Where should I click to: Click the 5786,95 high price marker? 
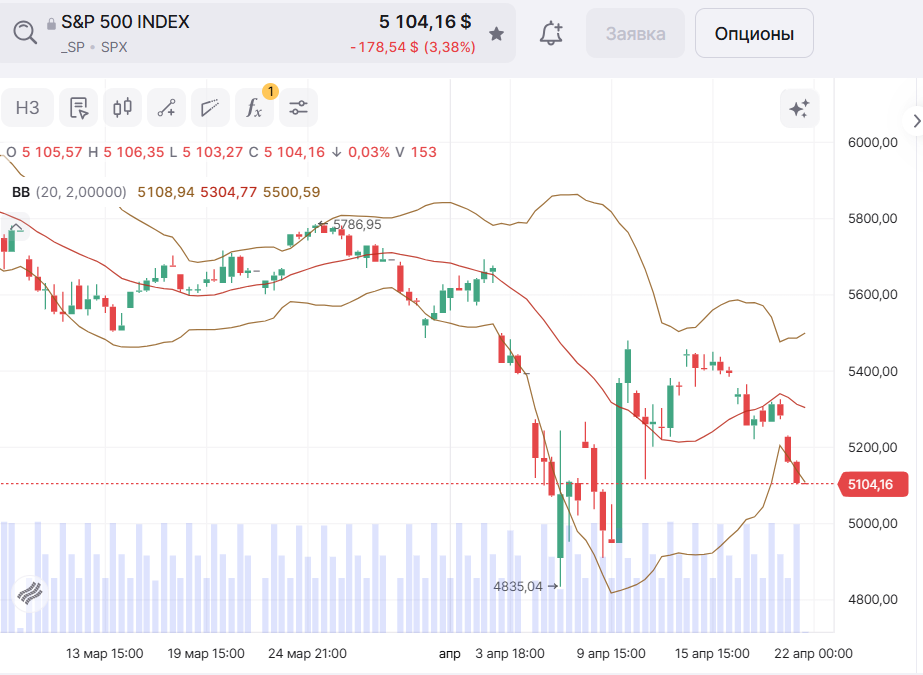pos(357,224)
